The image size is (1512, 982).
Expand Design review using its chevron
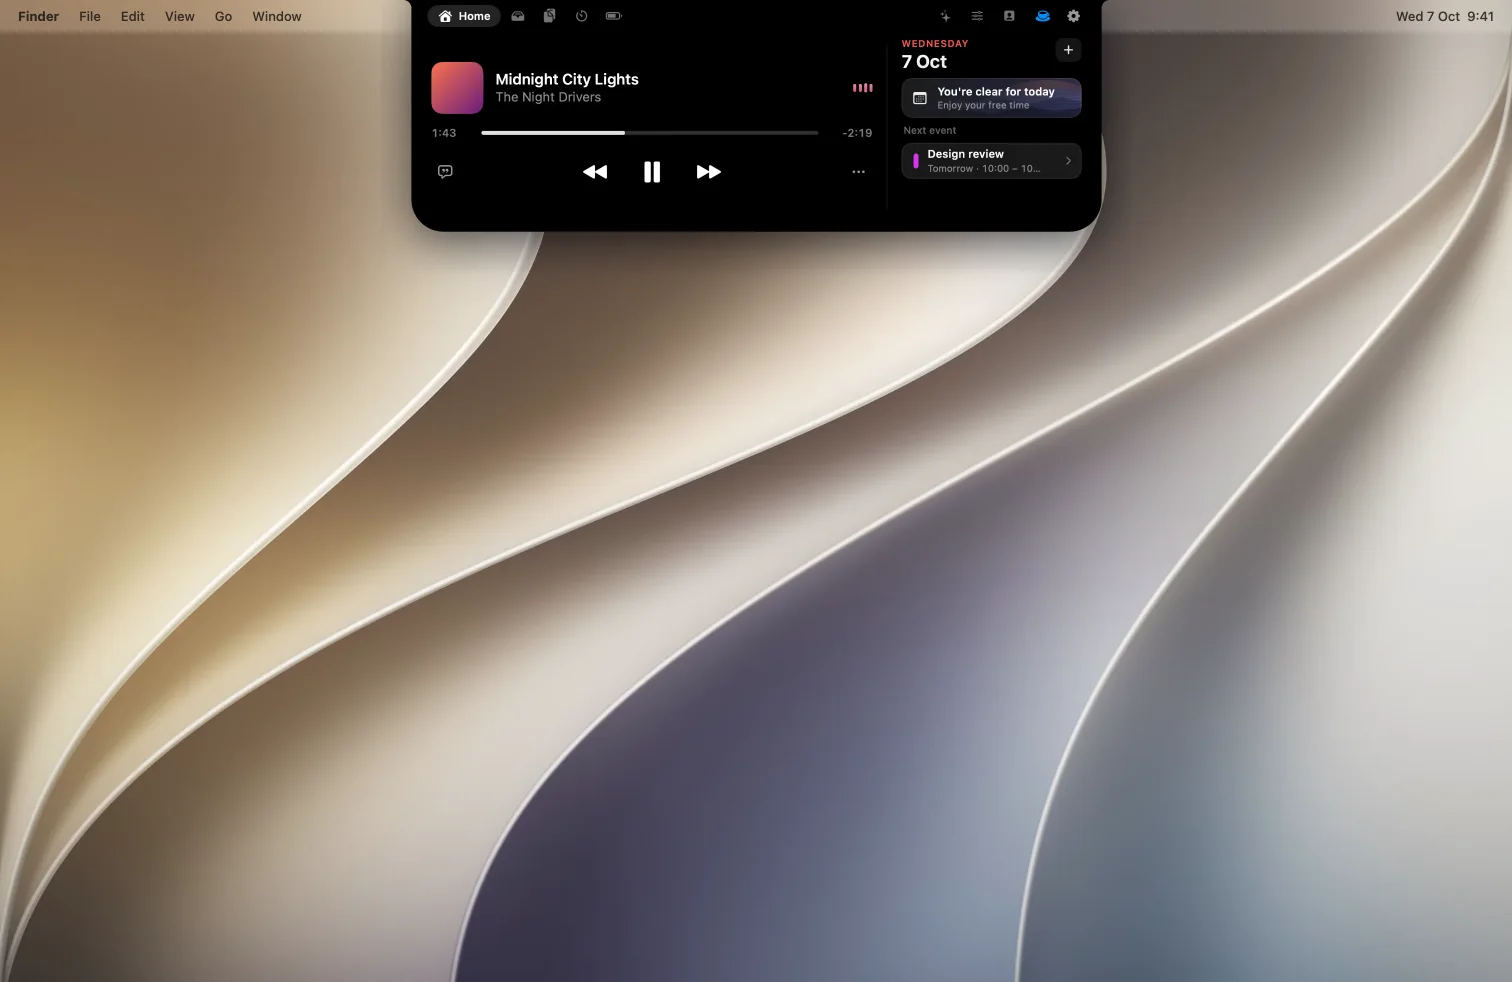[x=1068, y=161]
